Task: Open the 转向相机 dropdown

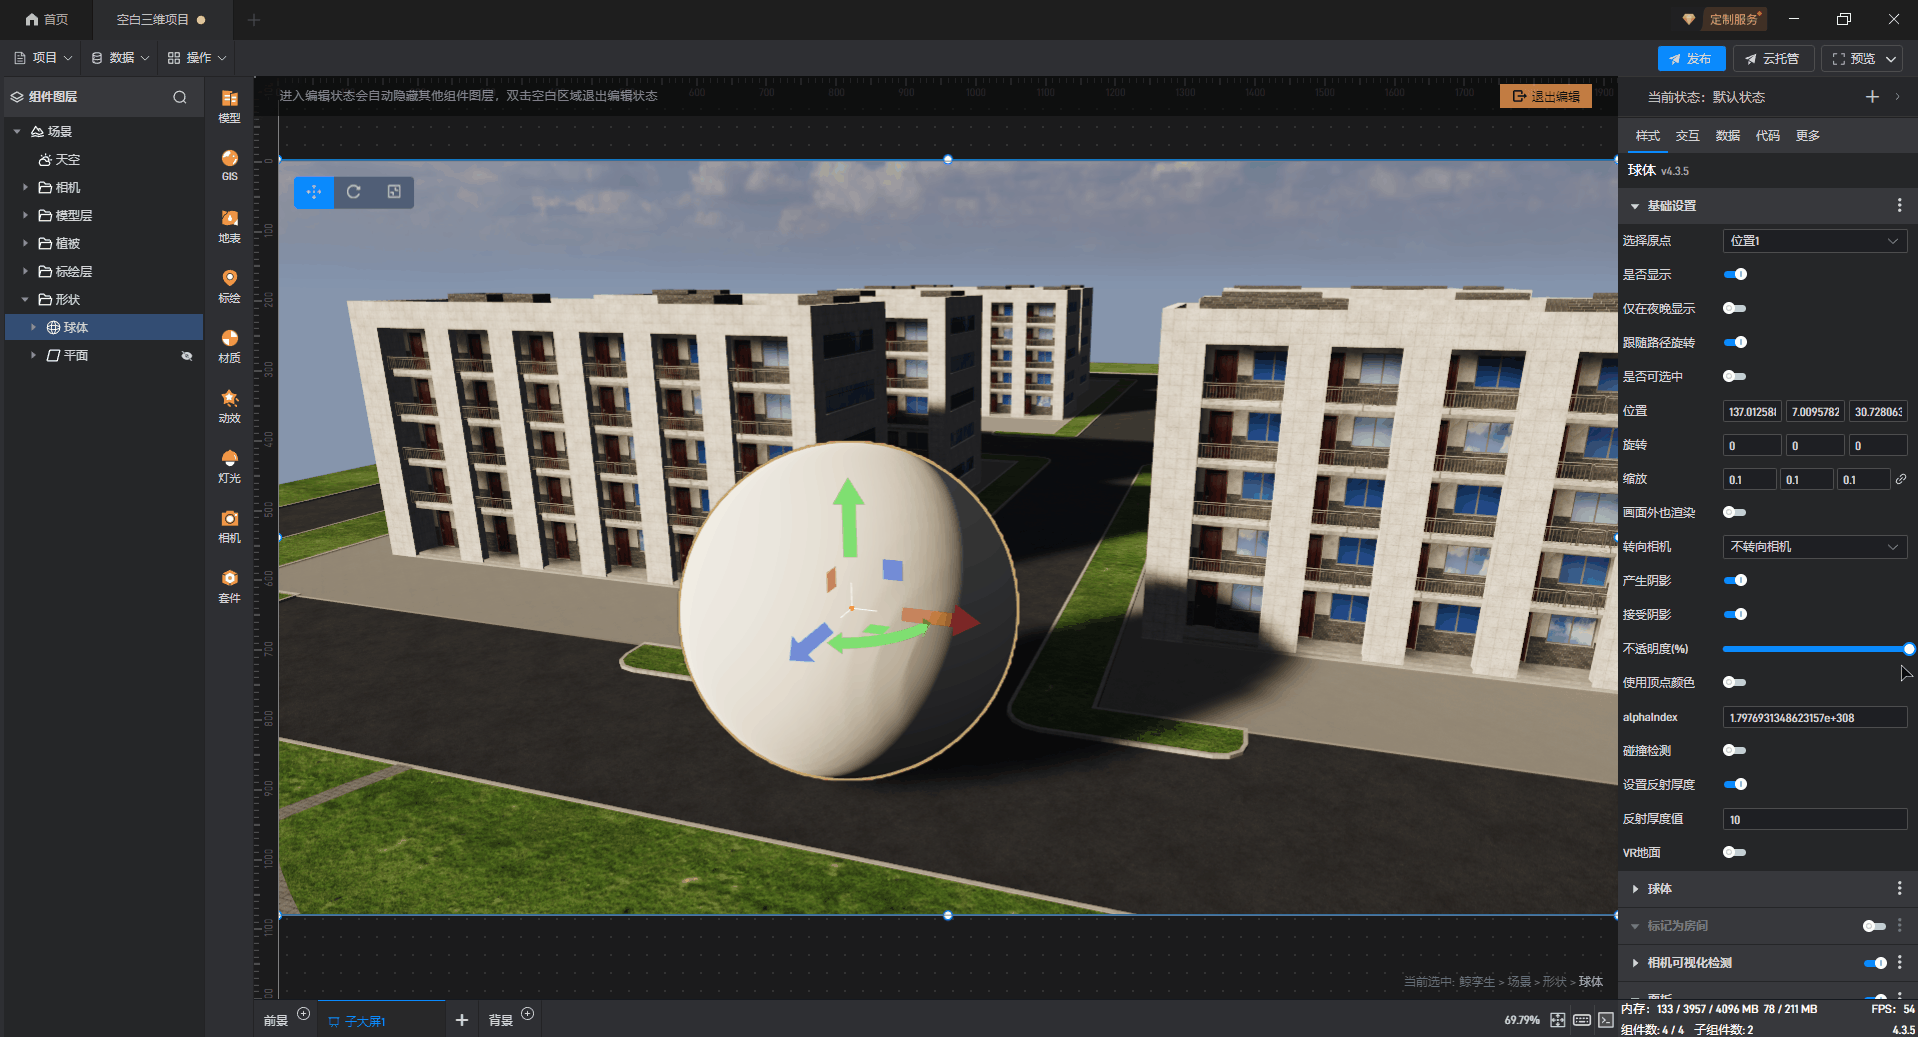Action: pos(1815,547)
